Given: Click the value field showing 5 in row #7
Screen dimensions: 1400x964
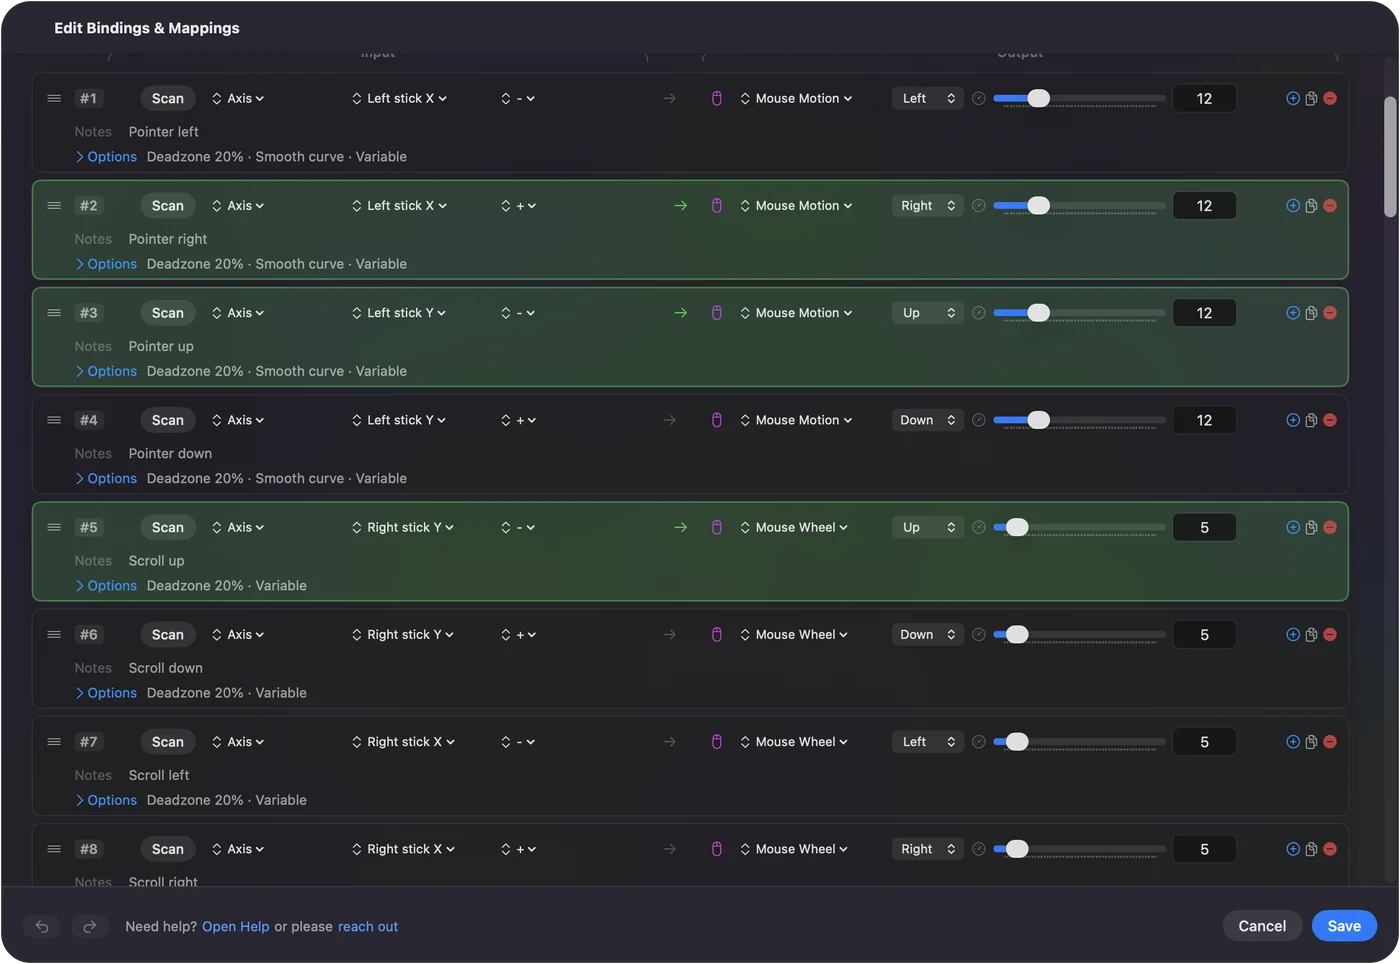Looking at the screenshot, I should (x=1204, y=742).
